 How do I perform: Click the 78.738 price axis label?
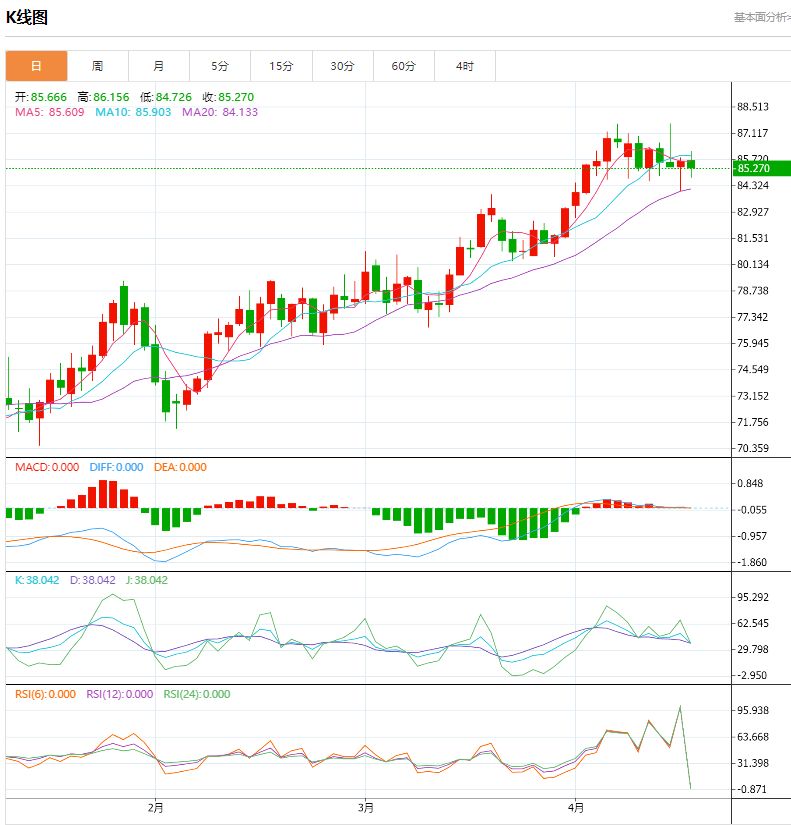pos(753,291)
